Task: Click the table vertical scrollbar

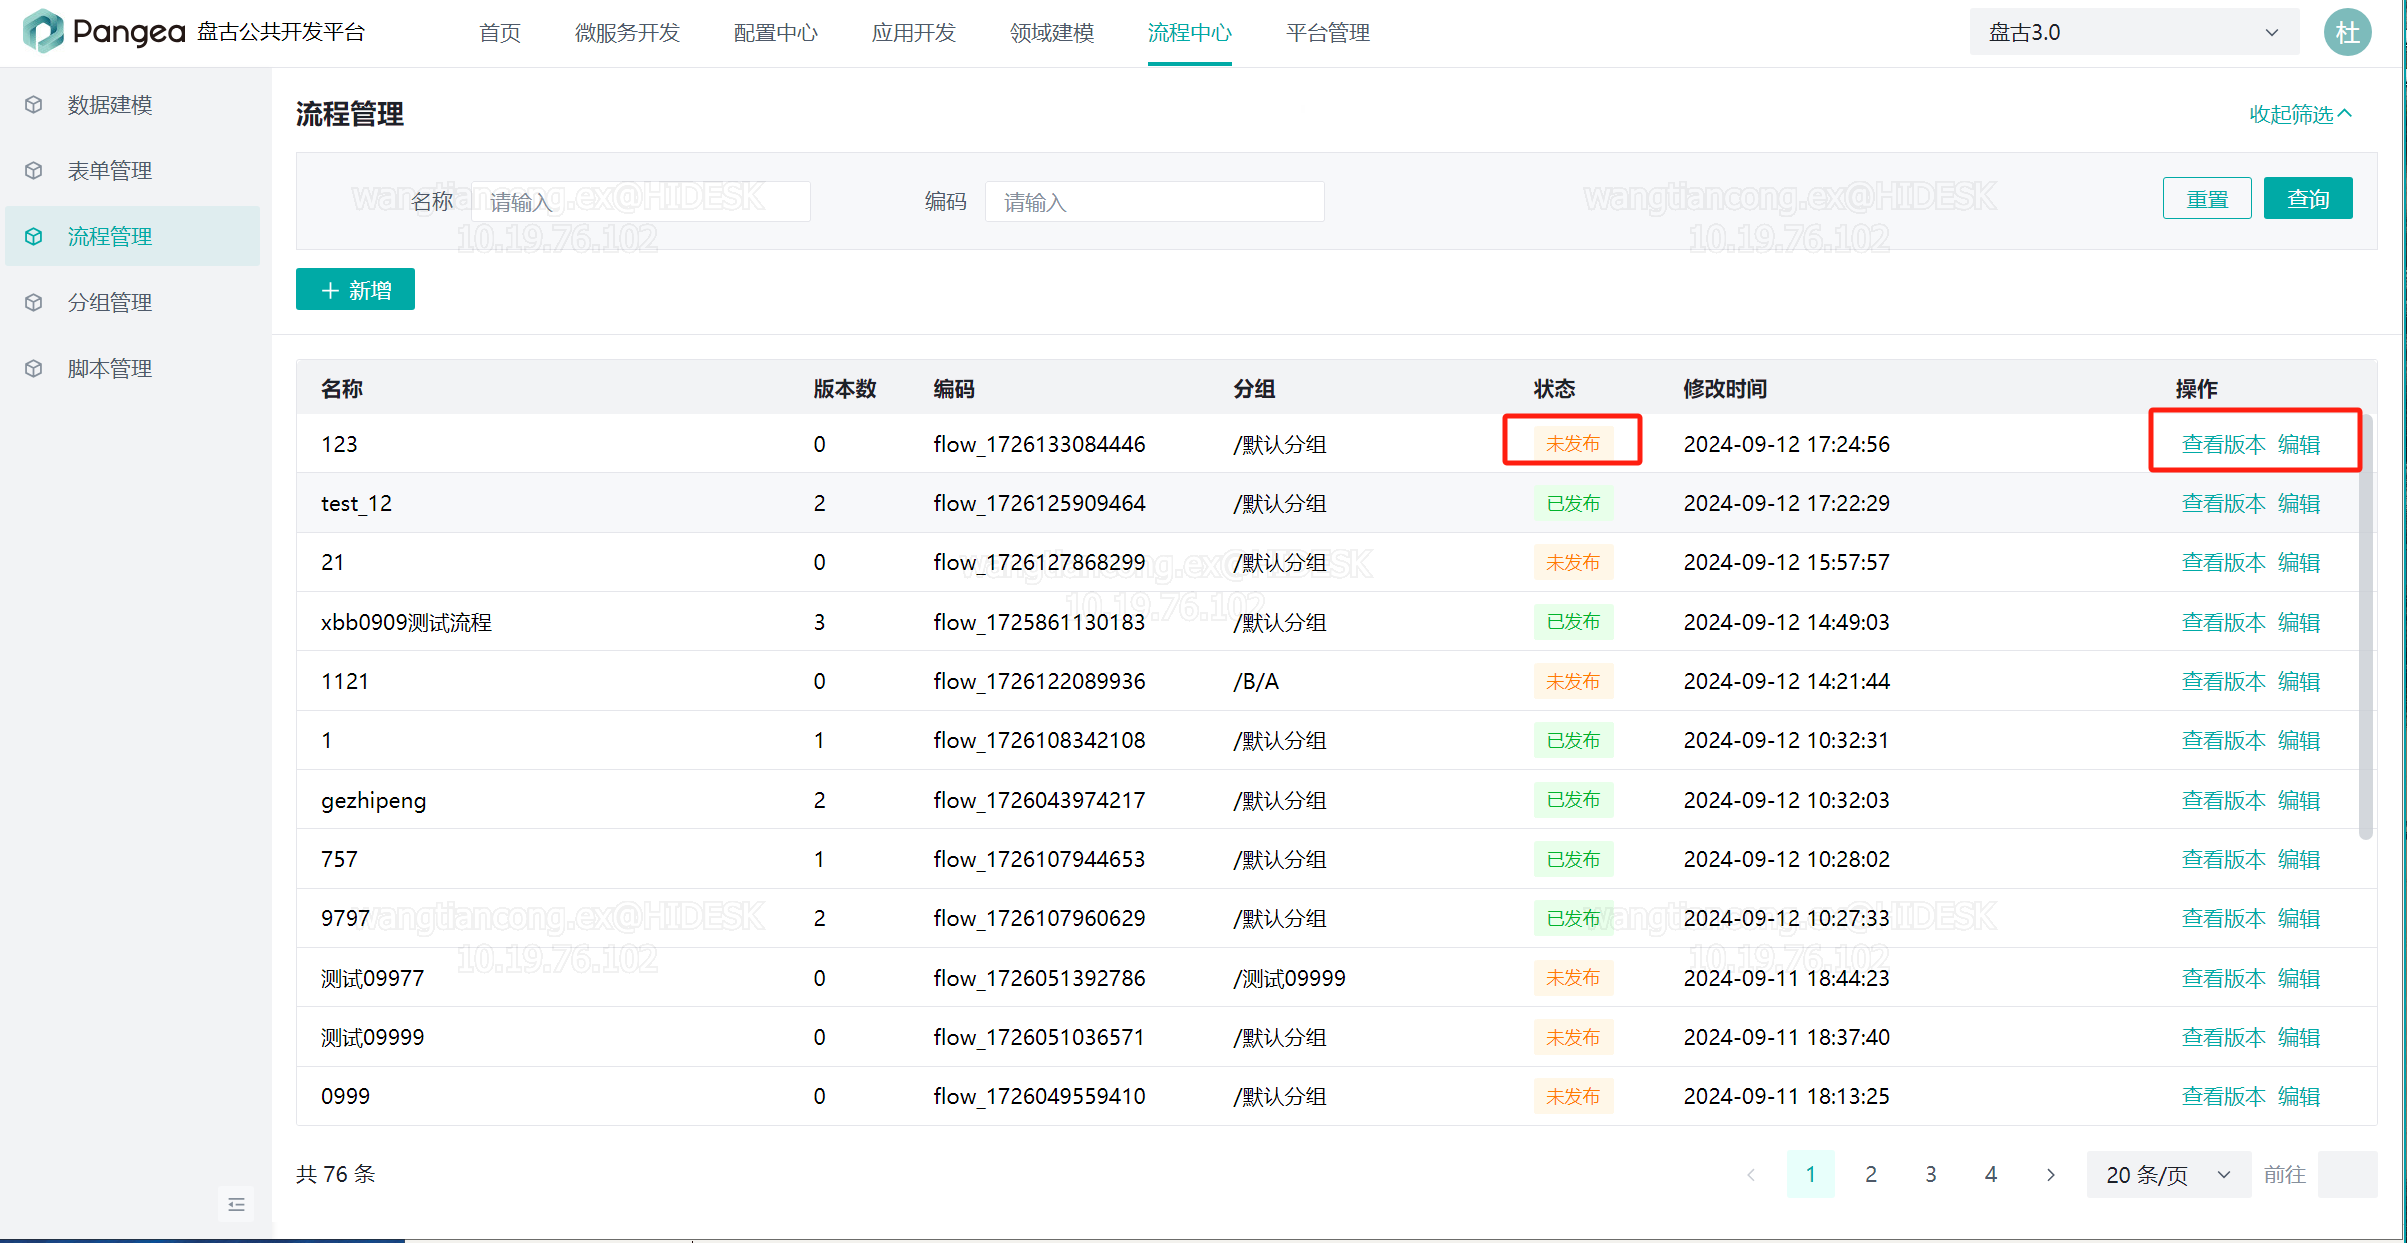Action: point(2365,627)
